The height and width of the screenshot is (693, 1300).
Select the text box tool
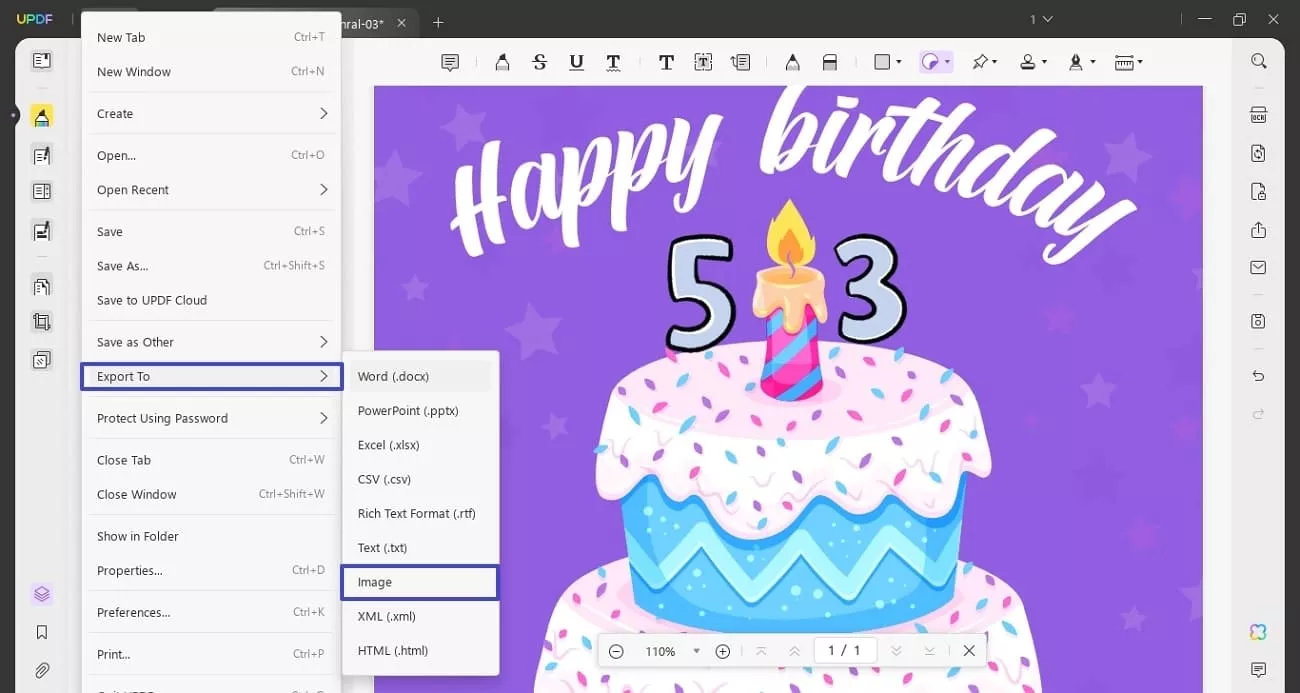tap(703, 62)
